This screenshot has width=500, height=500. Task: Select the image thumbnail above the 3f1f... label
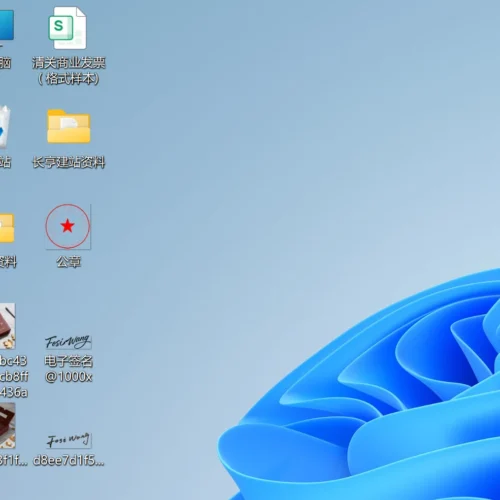click(7, 425)
